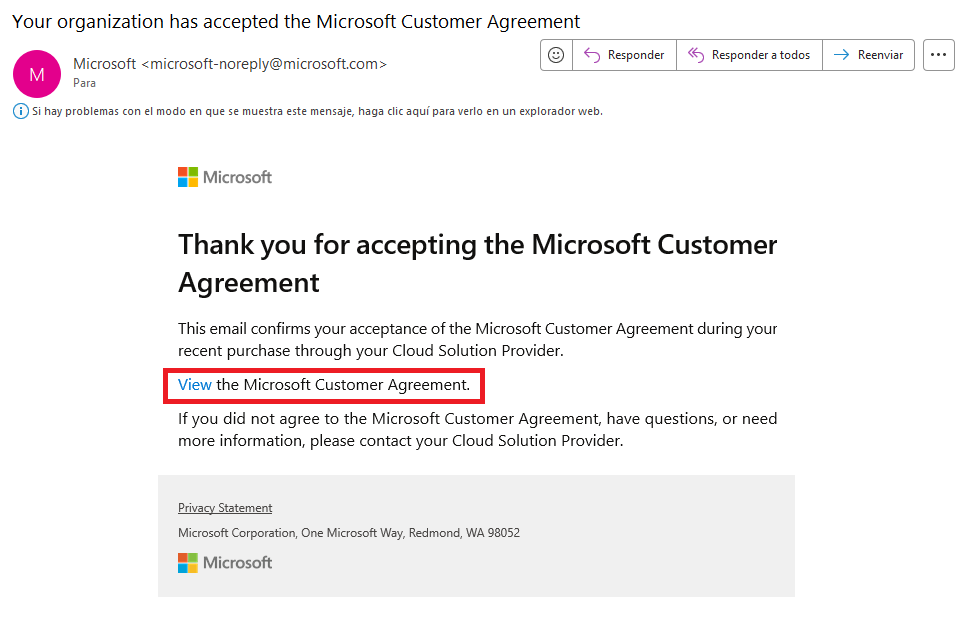The width and height of the screenshot is (969, 639).
Task: Click the pink sender avatar "M"
Action: [x=37, y=73]
